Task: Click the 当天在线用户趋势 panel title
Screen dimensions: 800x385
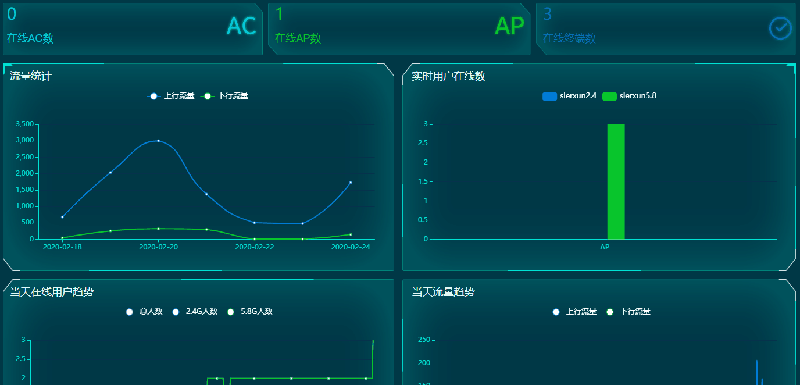Action: (52, 292)
